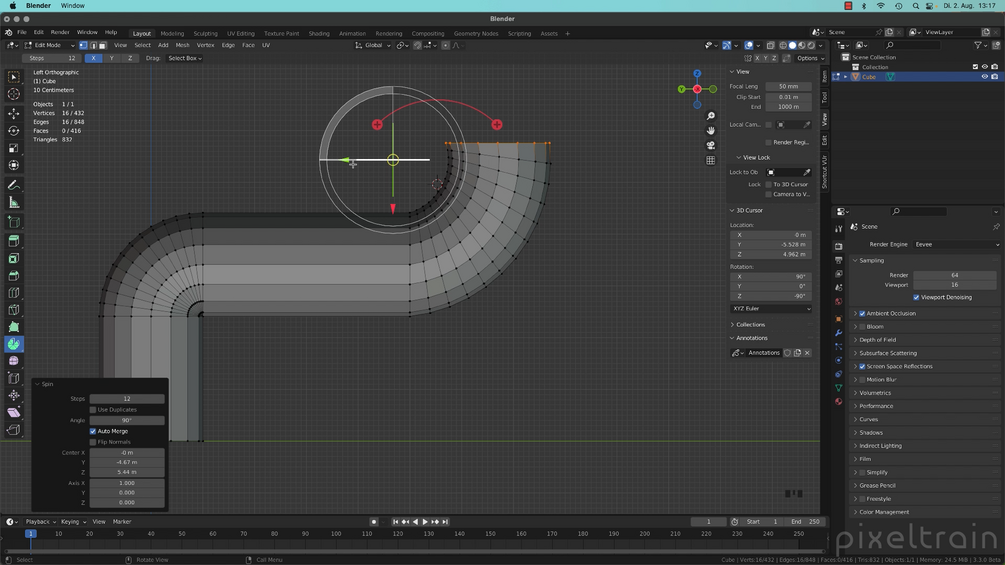Open the Edit Mode dropdown

tap(50, 45)
